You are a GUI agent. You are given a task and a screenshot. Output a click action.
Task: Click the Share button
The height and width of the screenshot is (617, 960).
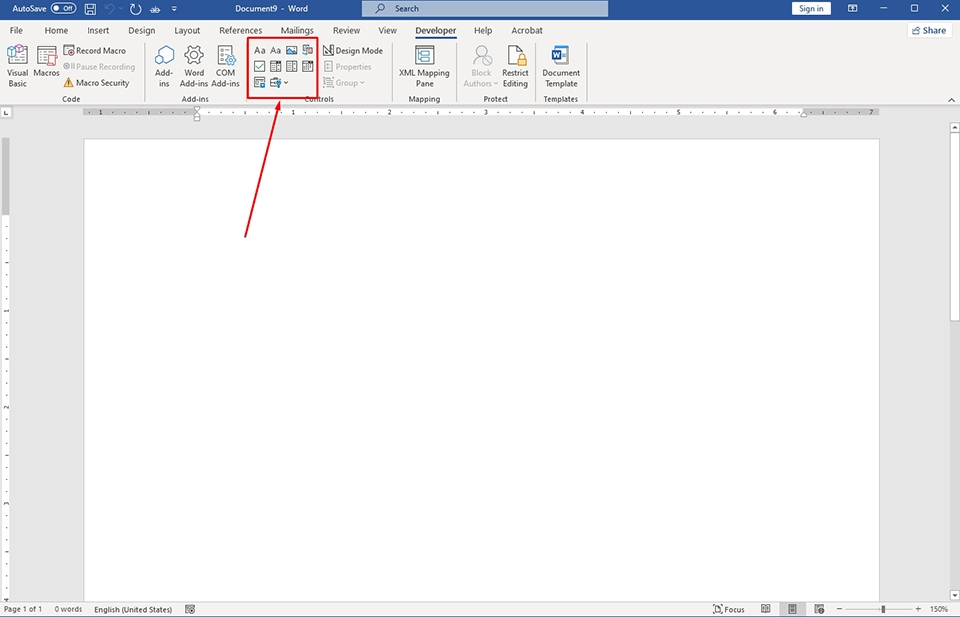[929, 30]
